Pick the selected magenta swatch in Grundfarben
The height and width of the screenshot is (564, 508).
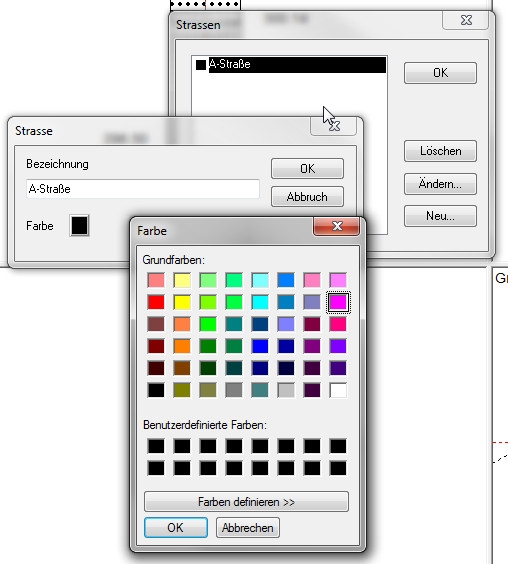point(338,302)
